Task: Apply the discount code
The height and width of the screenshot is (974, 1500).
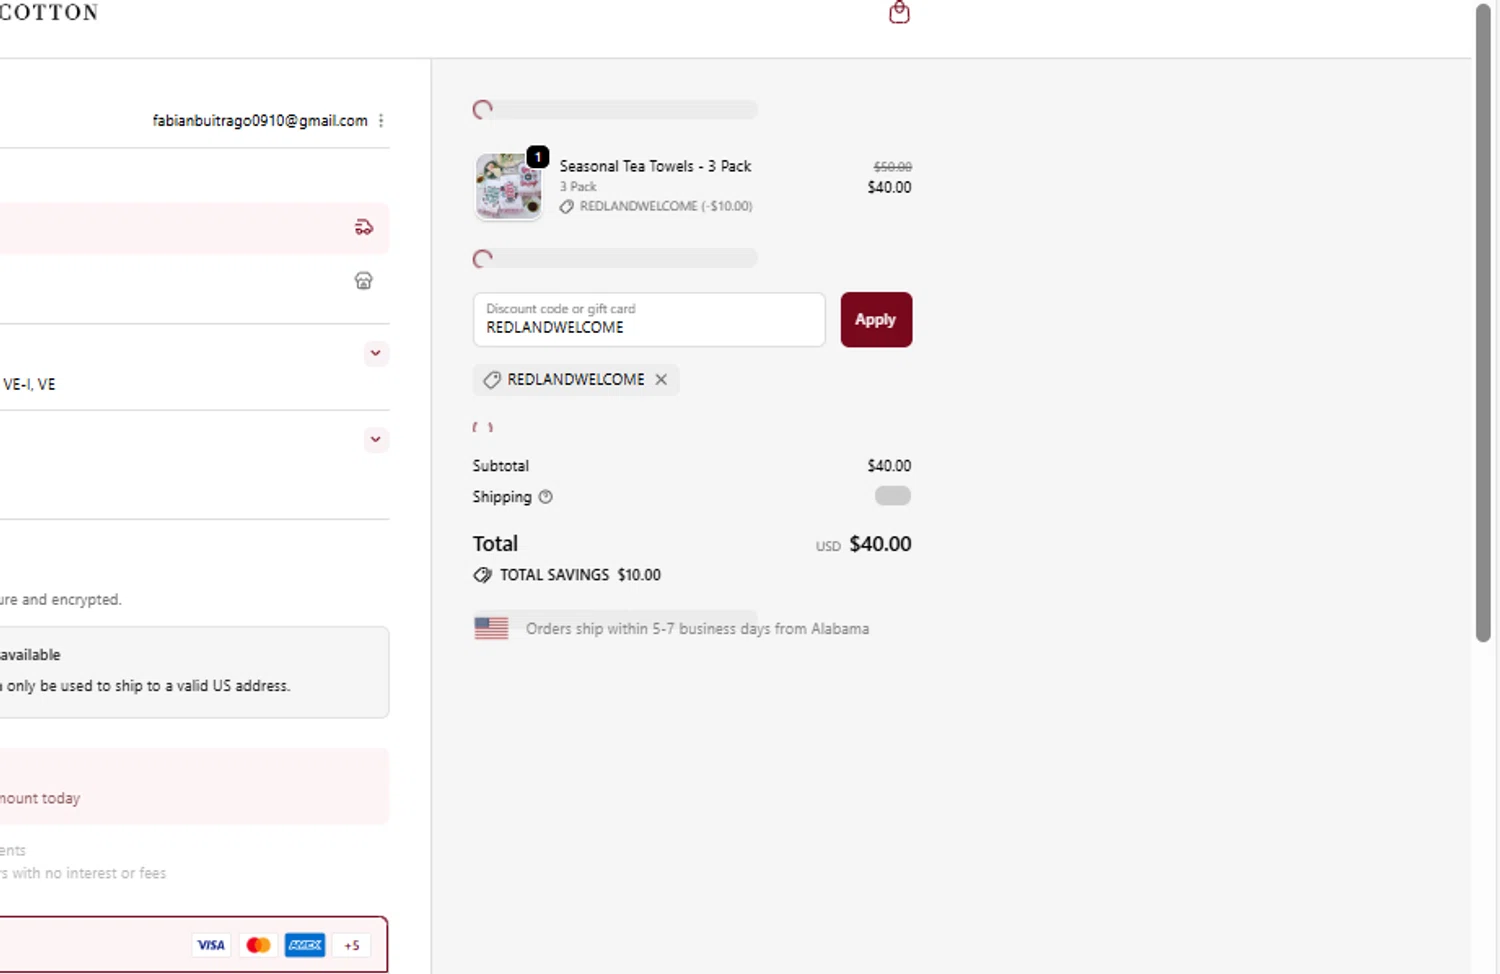Action: (876, 319)
